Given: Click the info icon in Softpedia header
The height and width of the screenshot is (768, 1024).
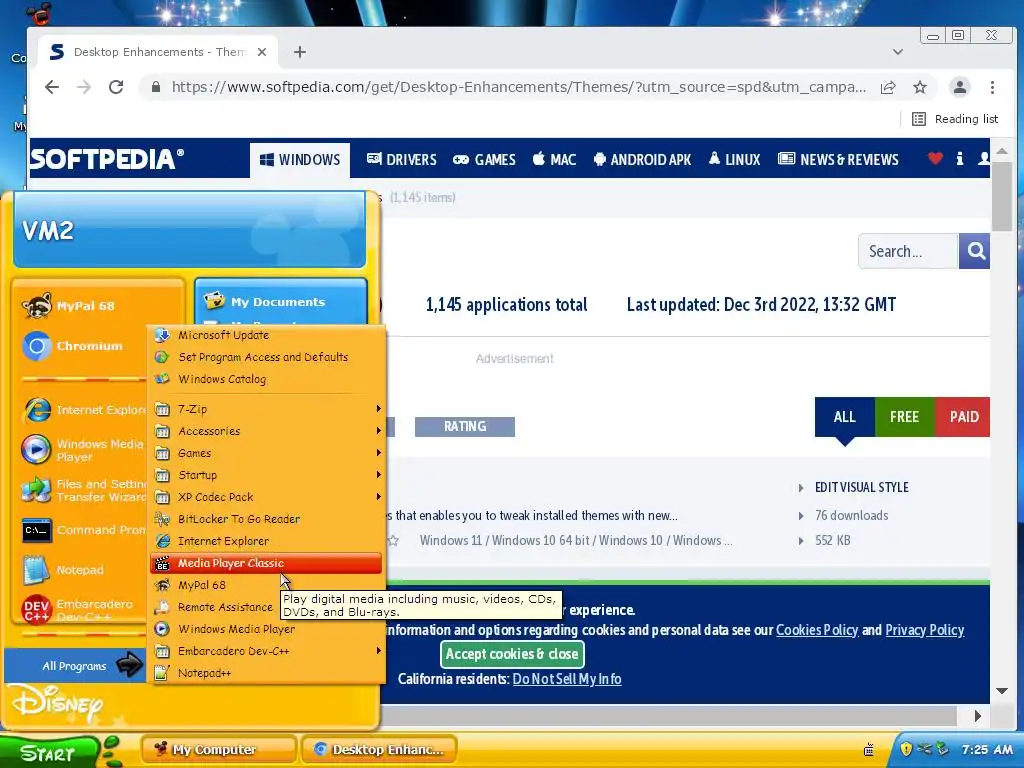Looking at the screenshot, I should pos(959,158).
